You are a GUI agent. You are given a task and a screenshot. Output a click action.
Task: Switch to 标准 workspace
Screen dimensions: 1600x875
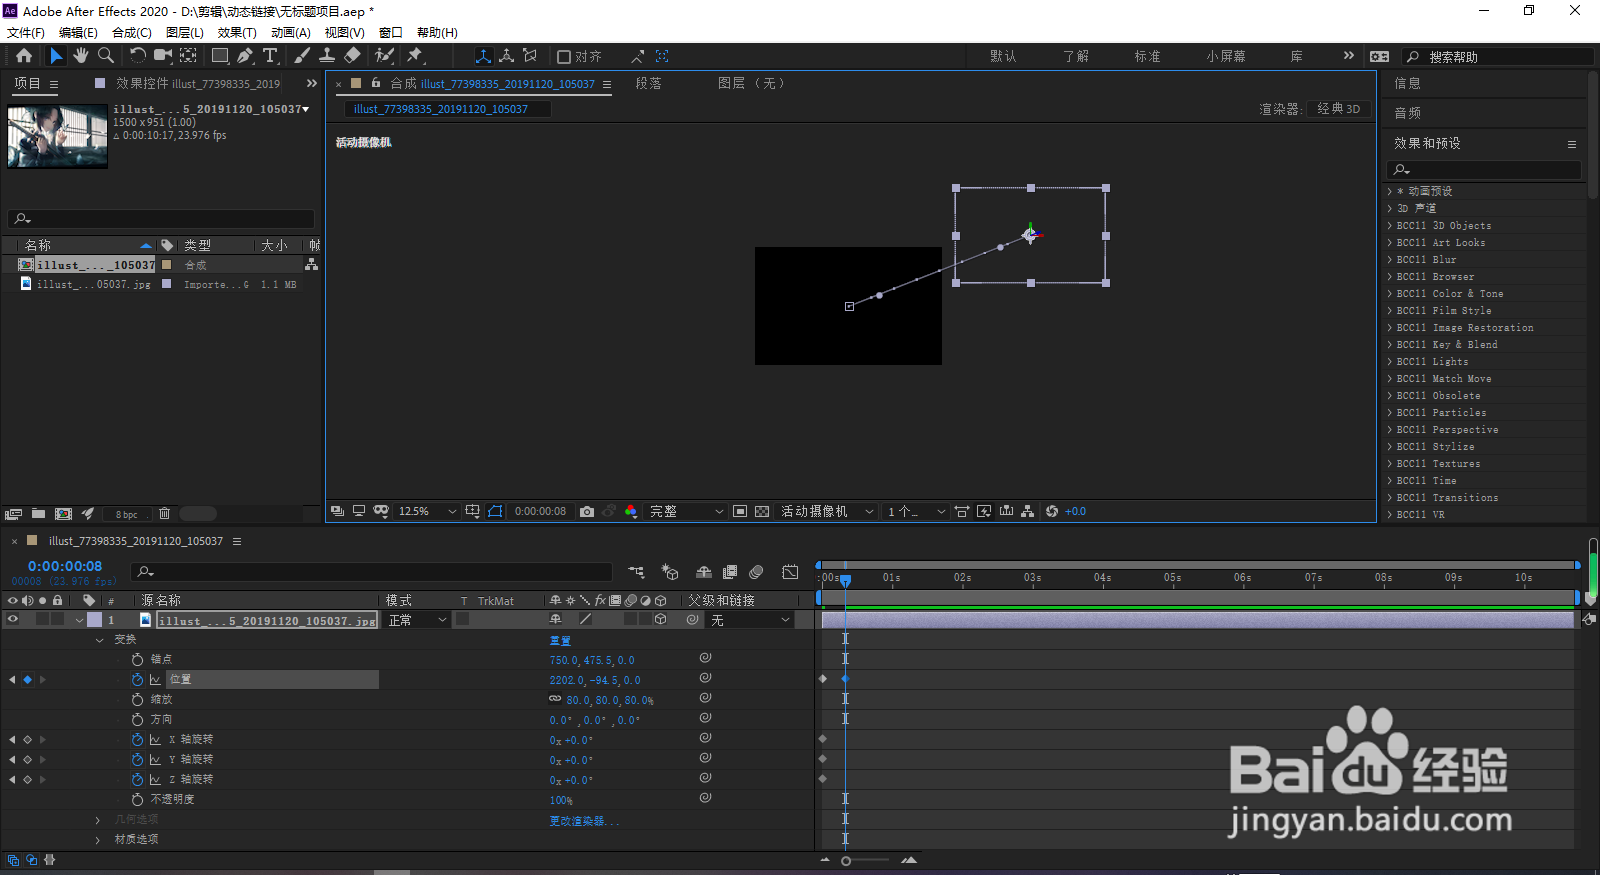click(x=1147, y=57)
